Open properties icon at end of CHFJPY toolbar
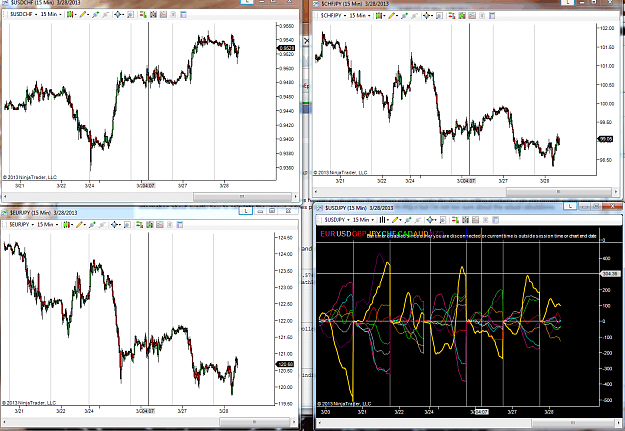Screen dimensions: 625x431 tap(492, 16)
